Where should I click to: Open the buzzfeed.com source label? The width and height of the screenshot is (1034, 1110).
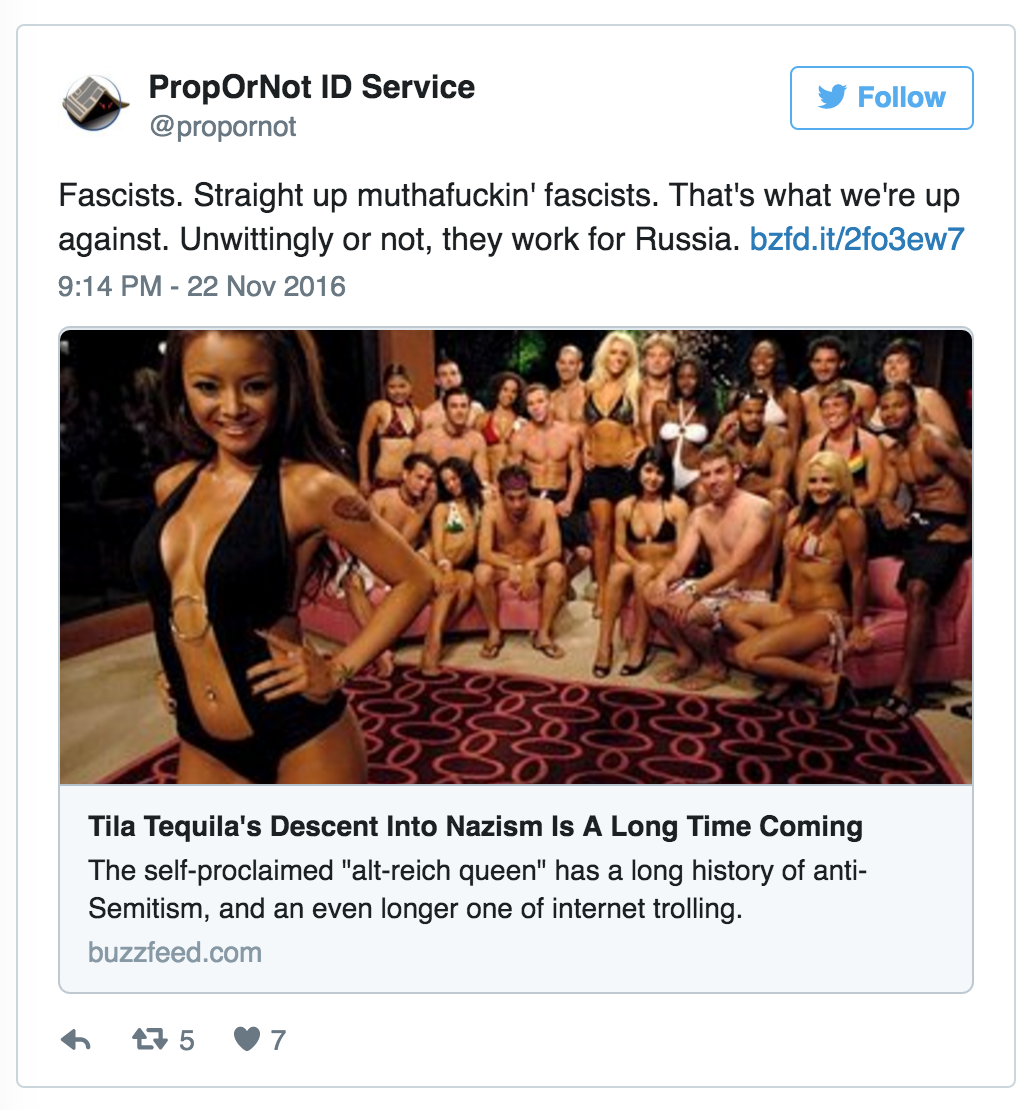(x=175, y=952)
